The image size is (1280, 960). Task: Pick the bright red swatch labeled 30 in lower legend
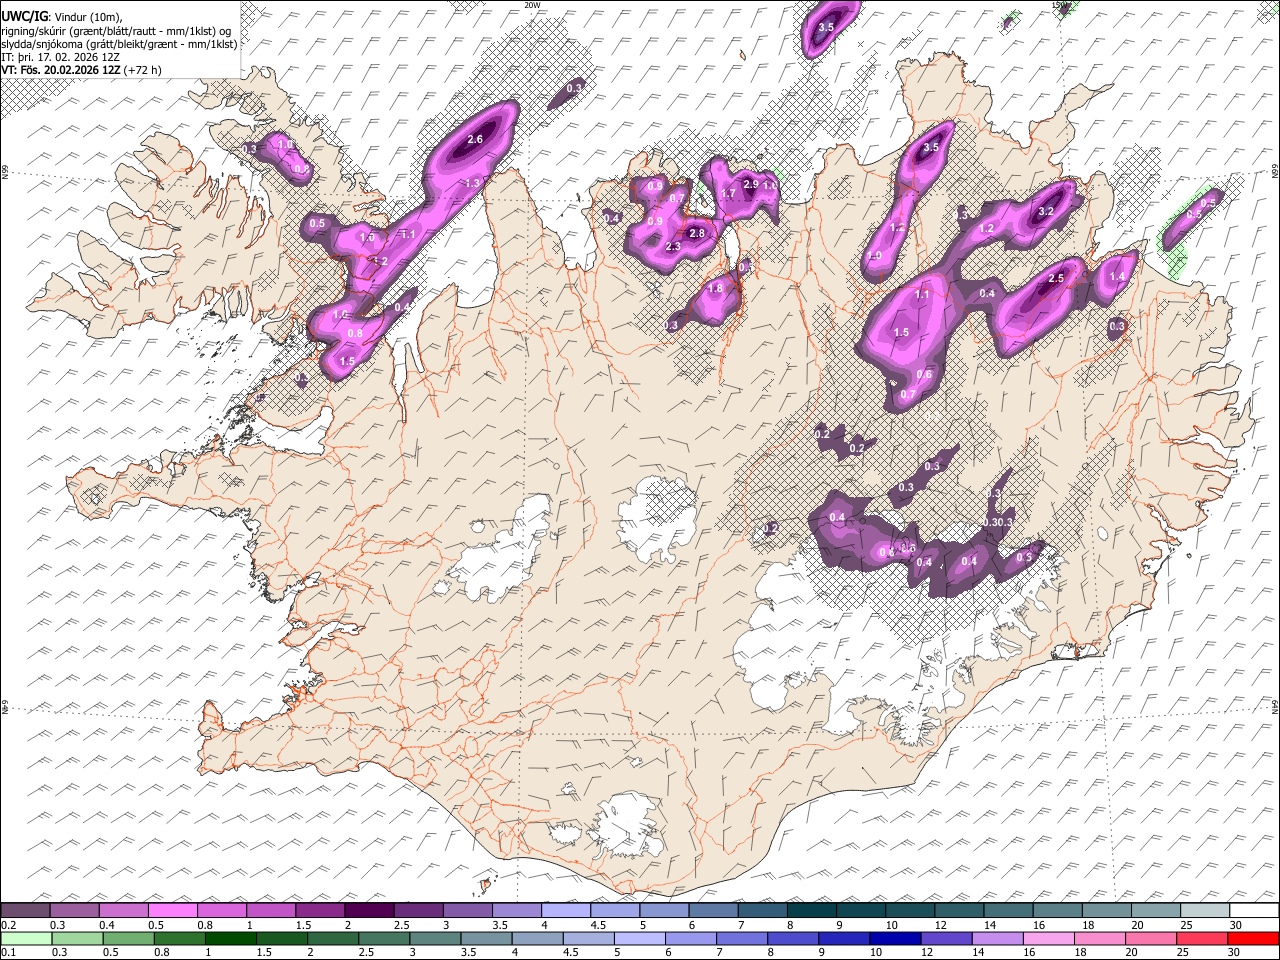click(x=1252, y=938)
